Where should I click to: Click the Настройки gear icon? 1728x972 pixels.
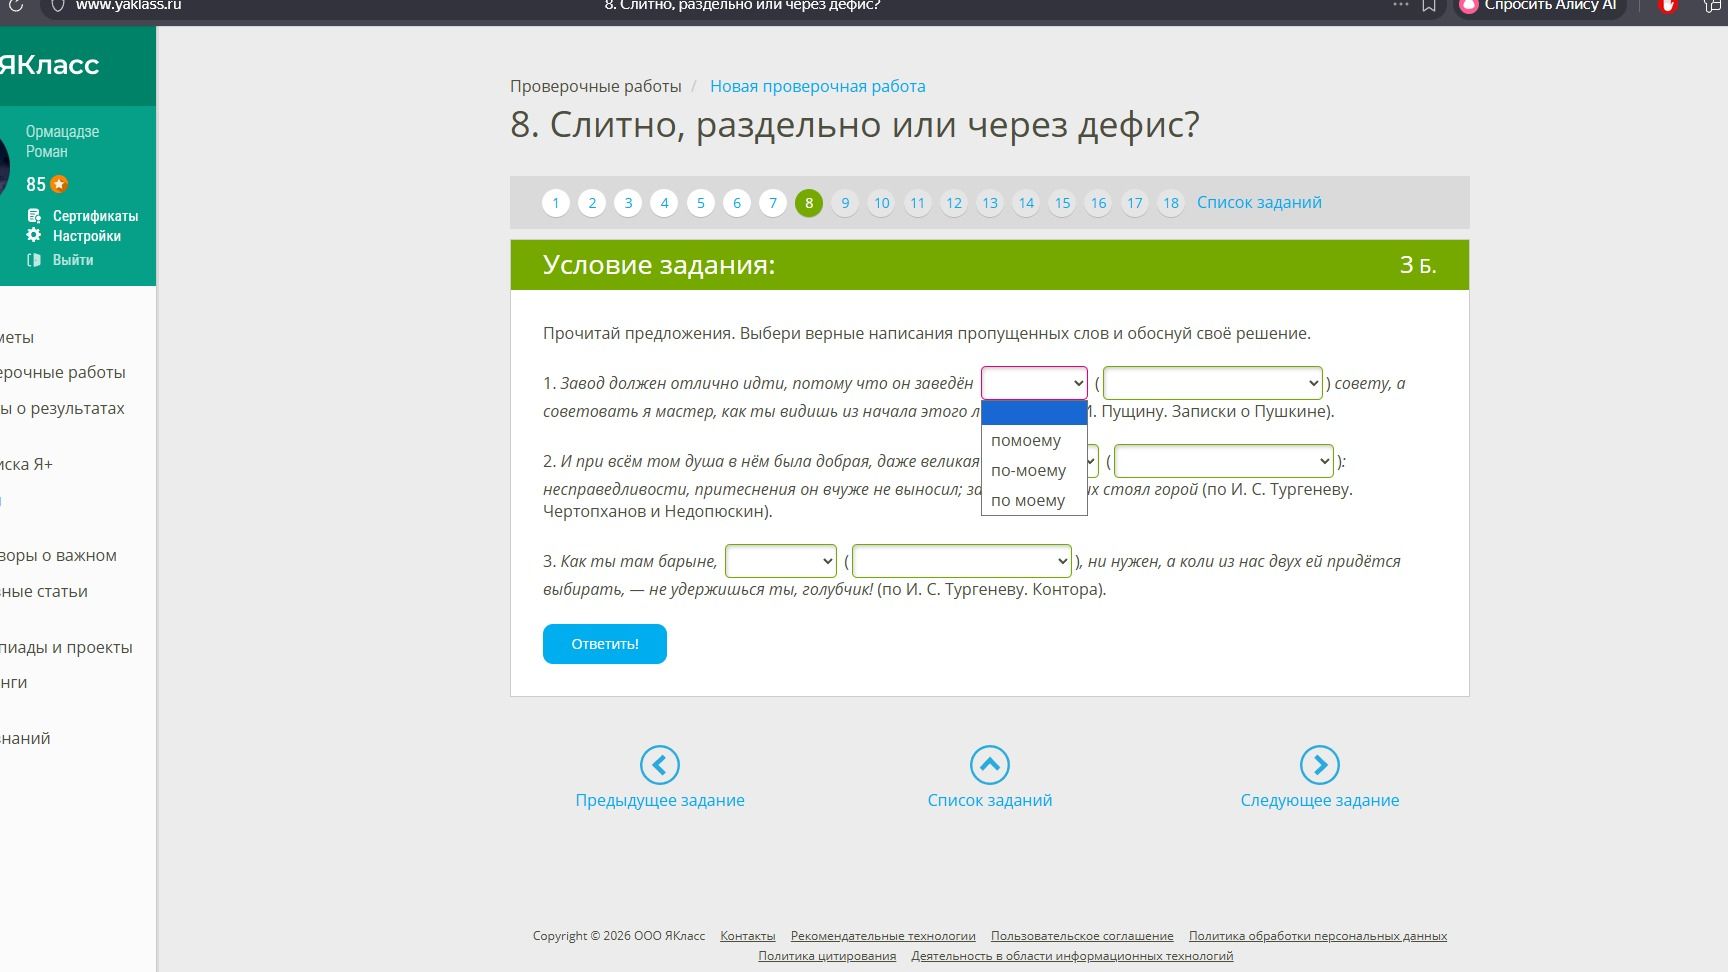coord(34,235)
